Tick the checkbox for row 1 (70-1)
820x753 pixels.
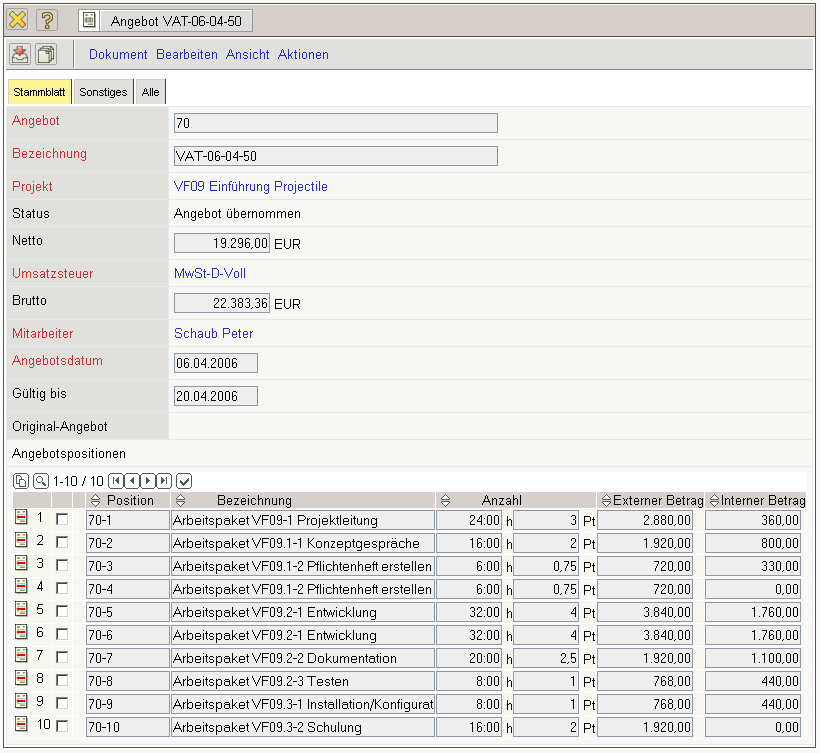pos(62,519)
